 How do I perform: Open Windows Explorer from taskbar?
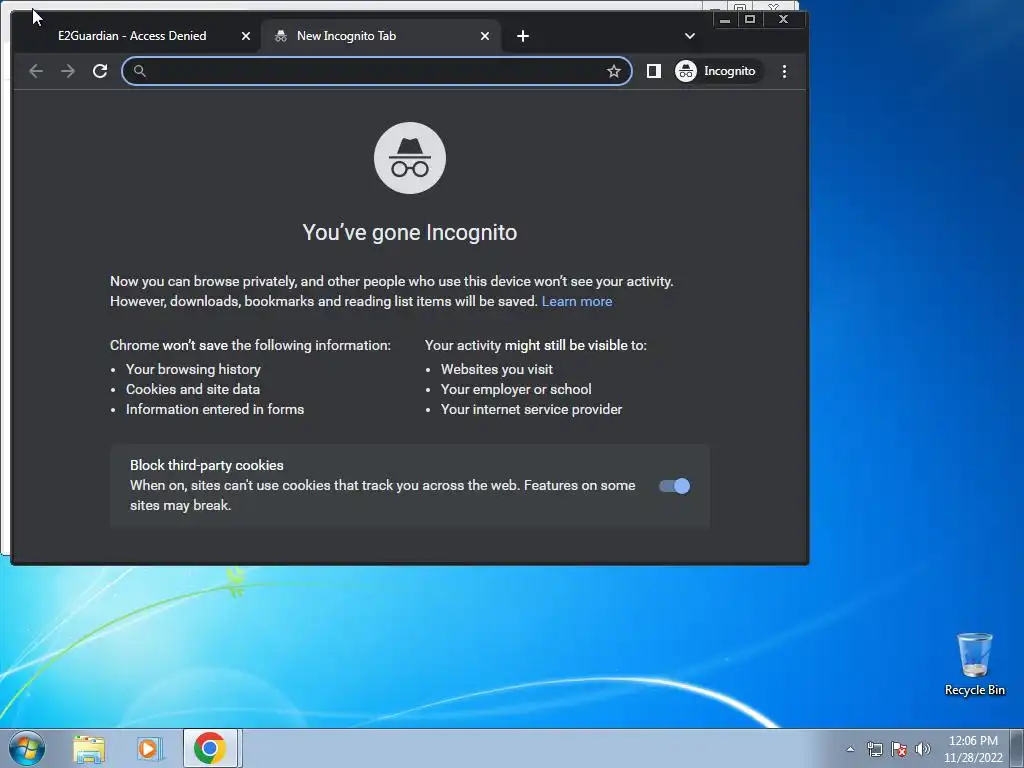tap(89, 748)
